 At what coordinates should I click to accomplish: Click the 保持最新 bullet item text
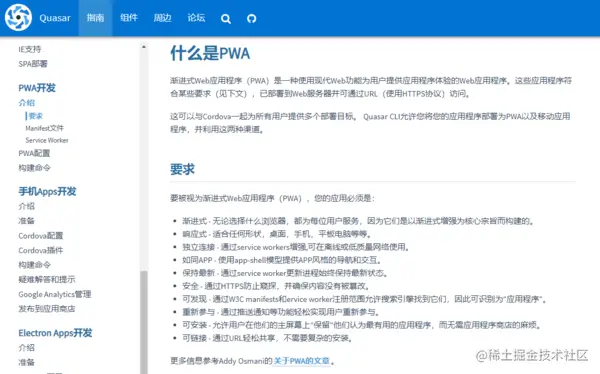[285, 273]
